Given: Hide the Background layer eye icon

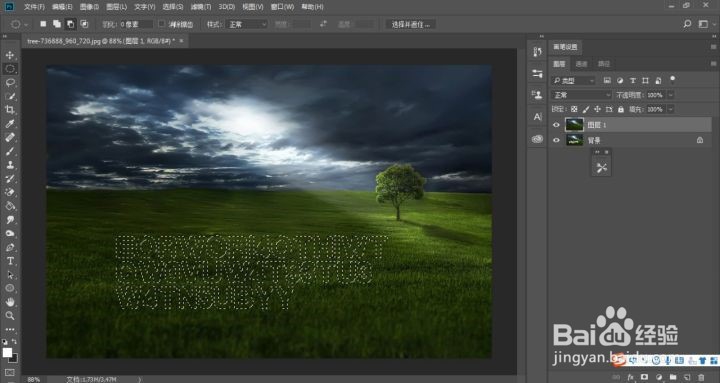Looking at the screenshot, I should [x=557, y=140].
